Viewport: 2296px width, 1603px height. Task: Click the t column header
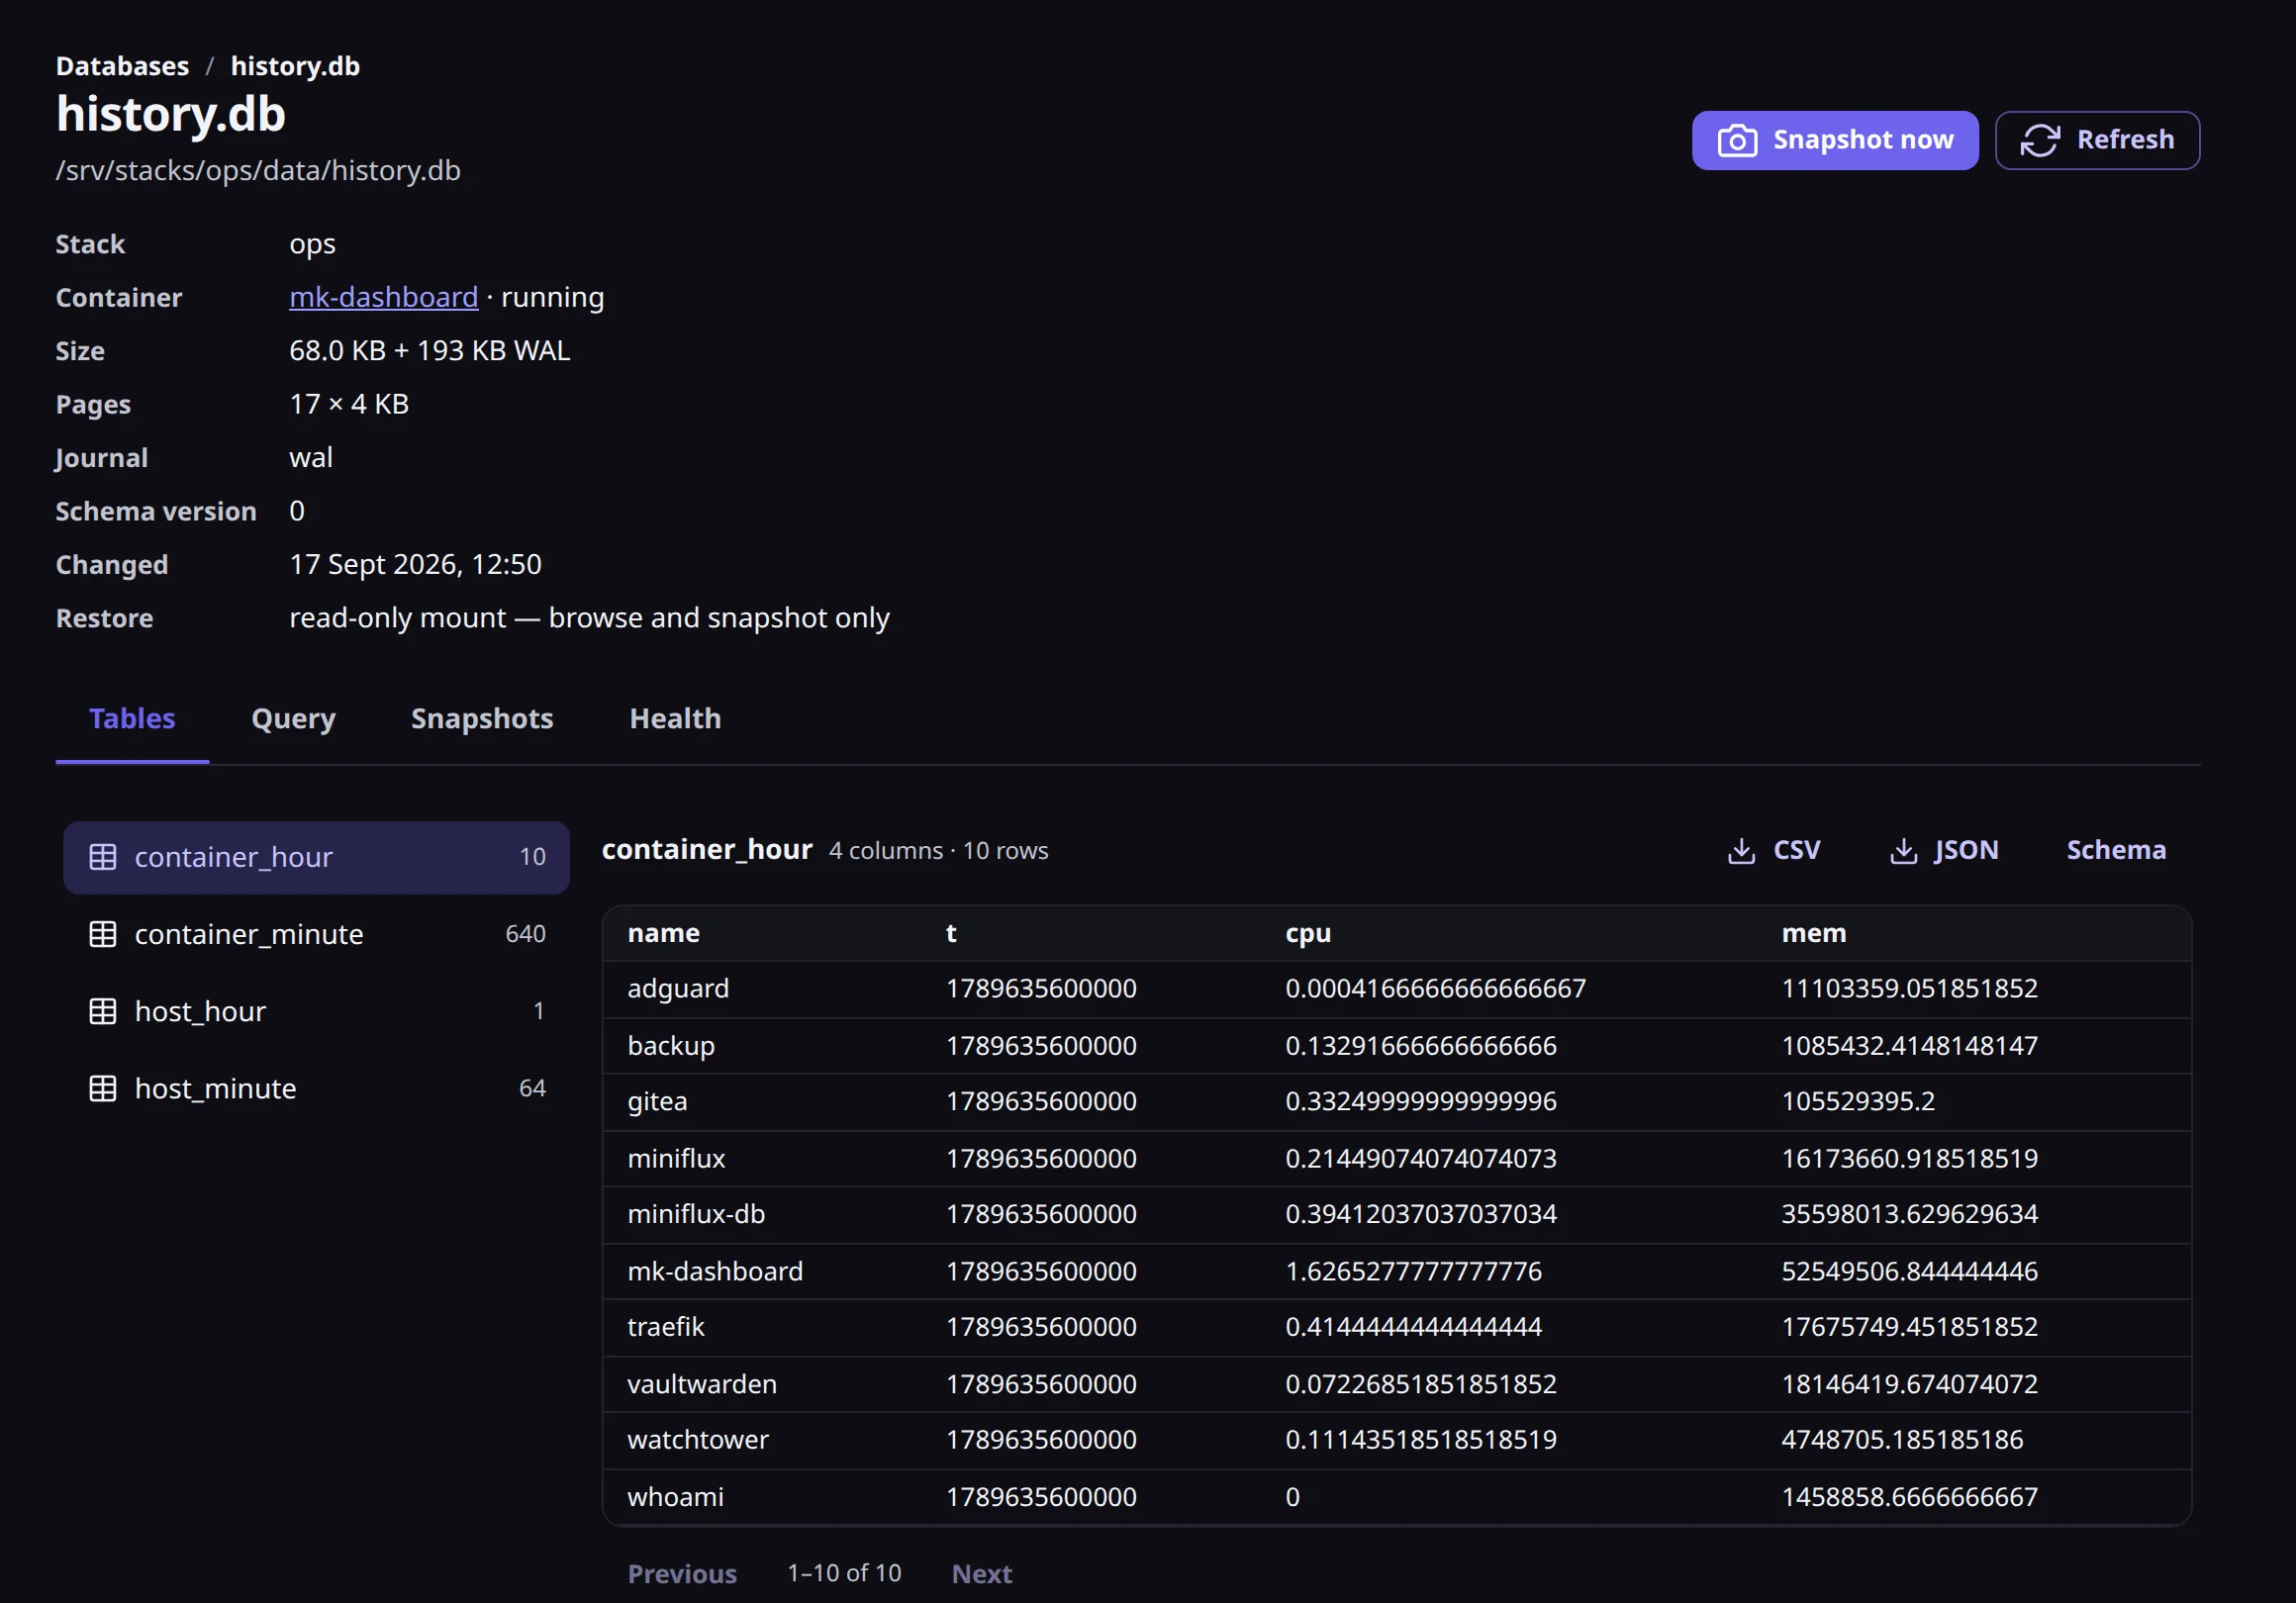coord(951,933)
